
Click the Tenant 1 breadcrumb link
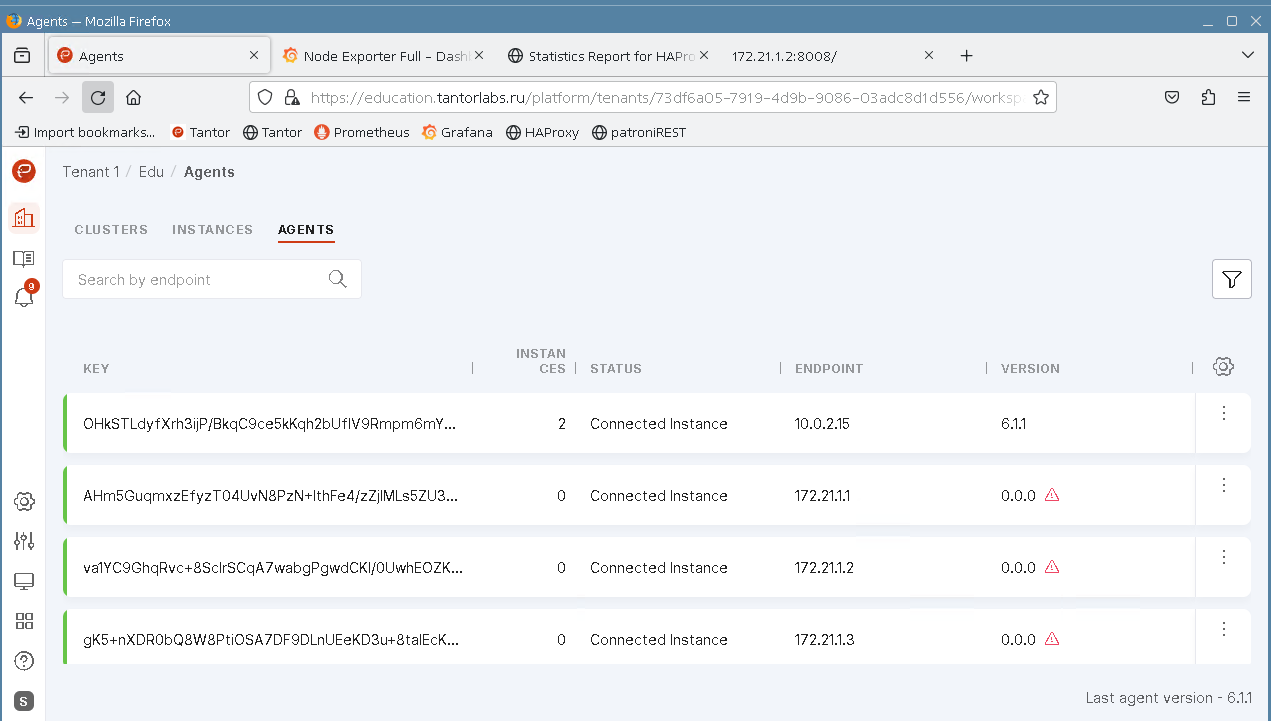(90, 172)
